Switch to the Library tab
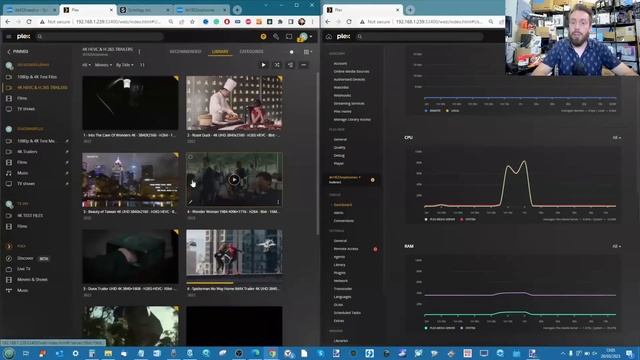This screenshot has width=640, height=360. (x=220, y=52)
